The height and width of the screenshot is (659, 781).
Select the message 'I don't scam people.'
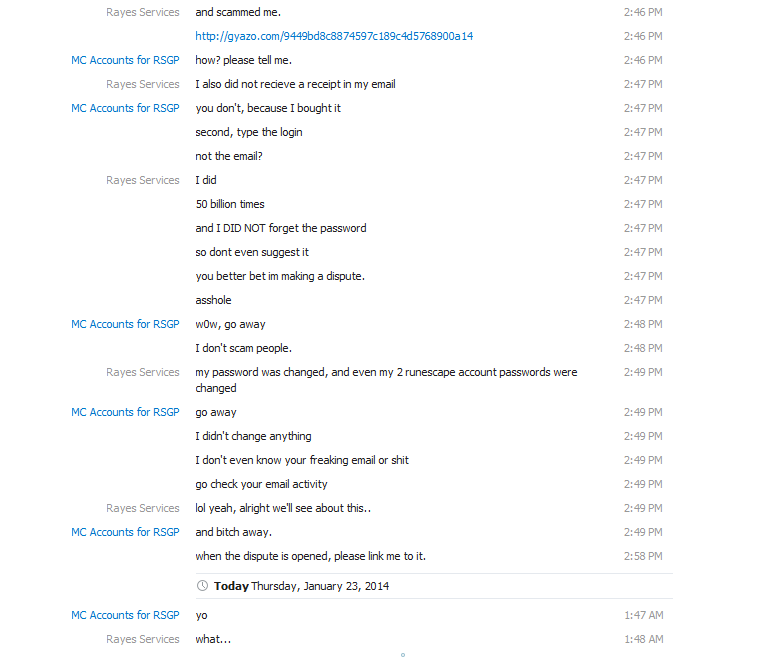[x=244, y=348]
